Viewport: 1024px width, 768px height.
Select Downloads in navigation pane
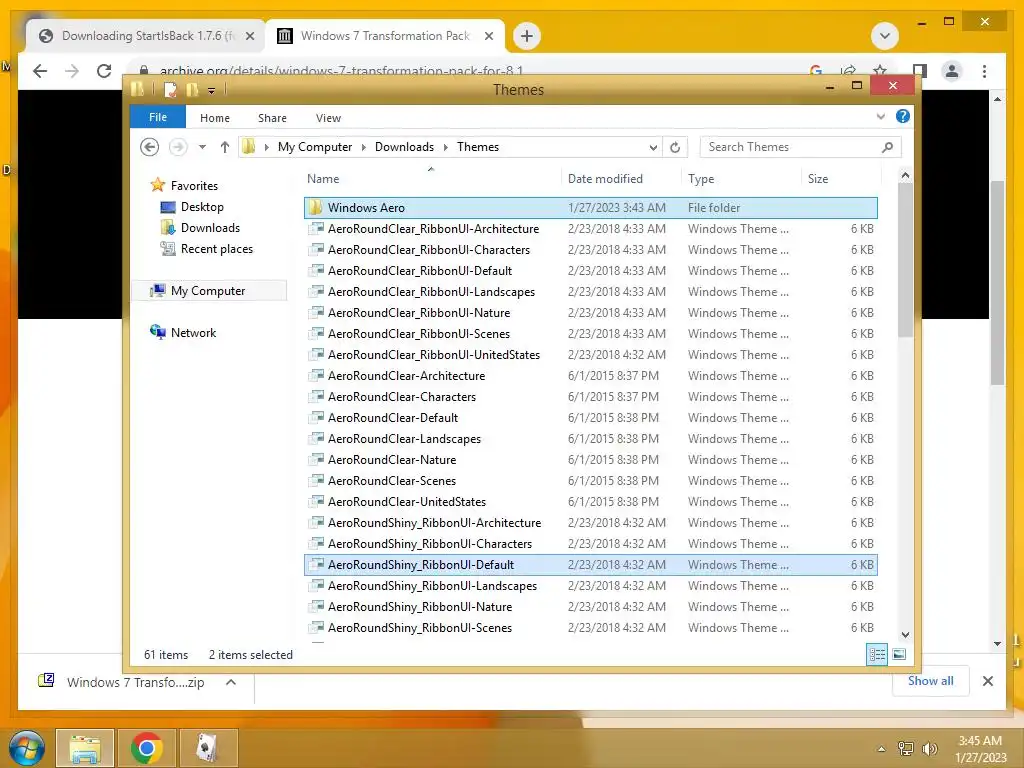[200, 228]
